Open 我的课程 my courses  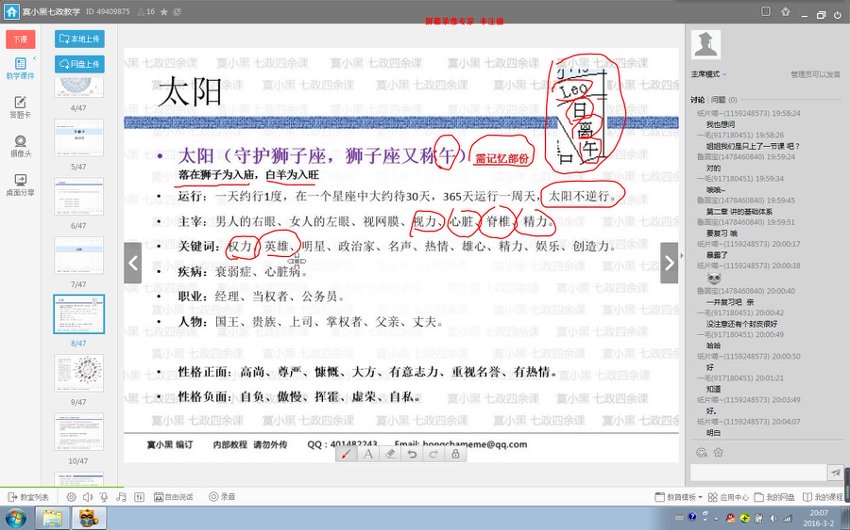pos(823,497)
